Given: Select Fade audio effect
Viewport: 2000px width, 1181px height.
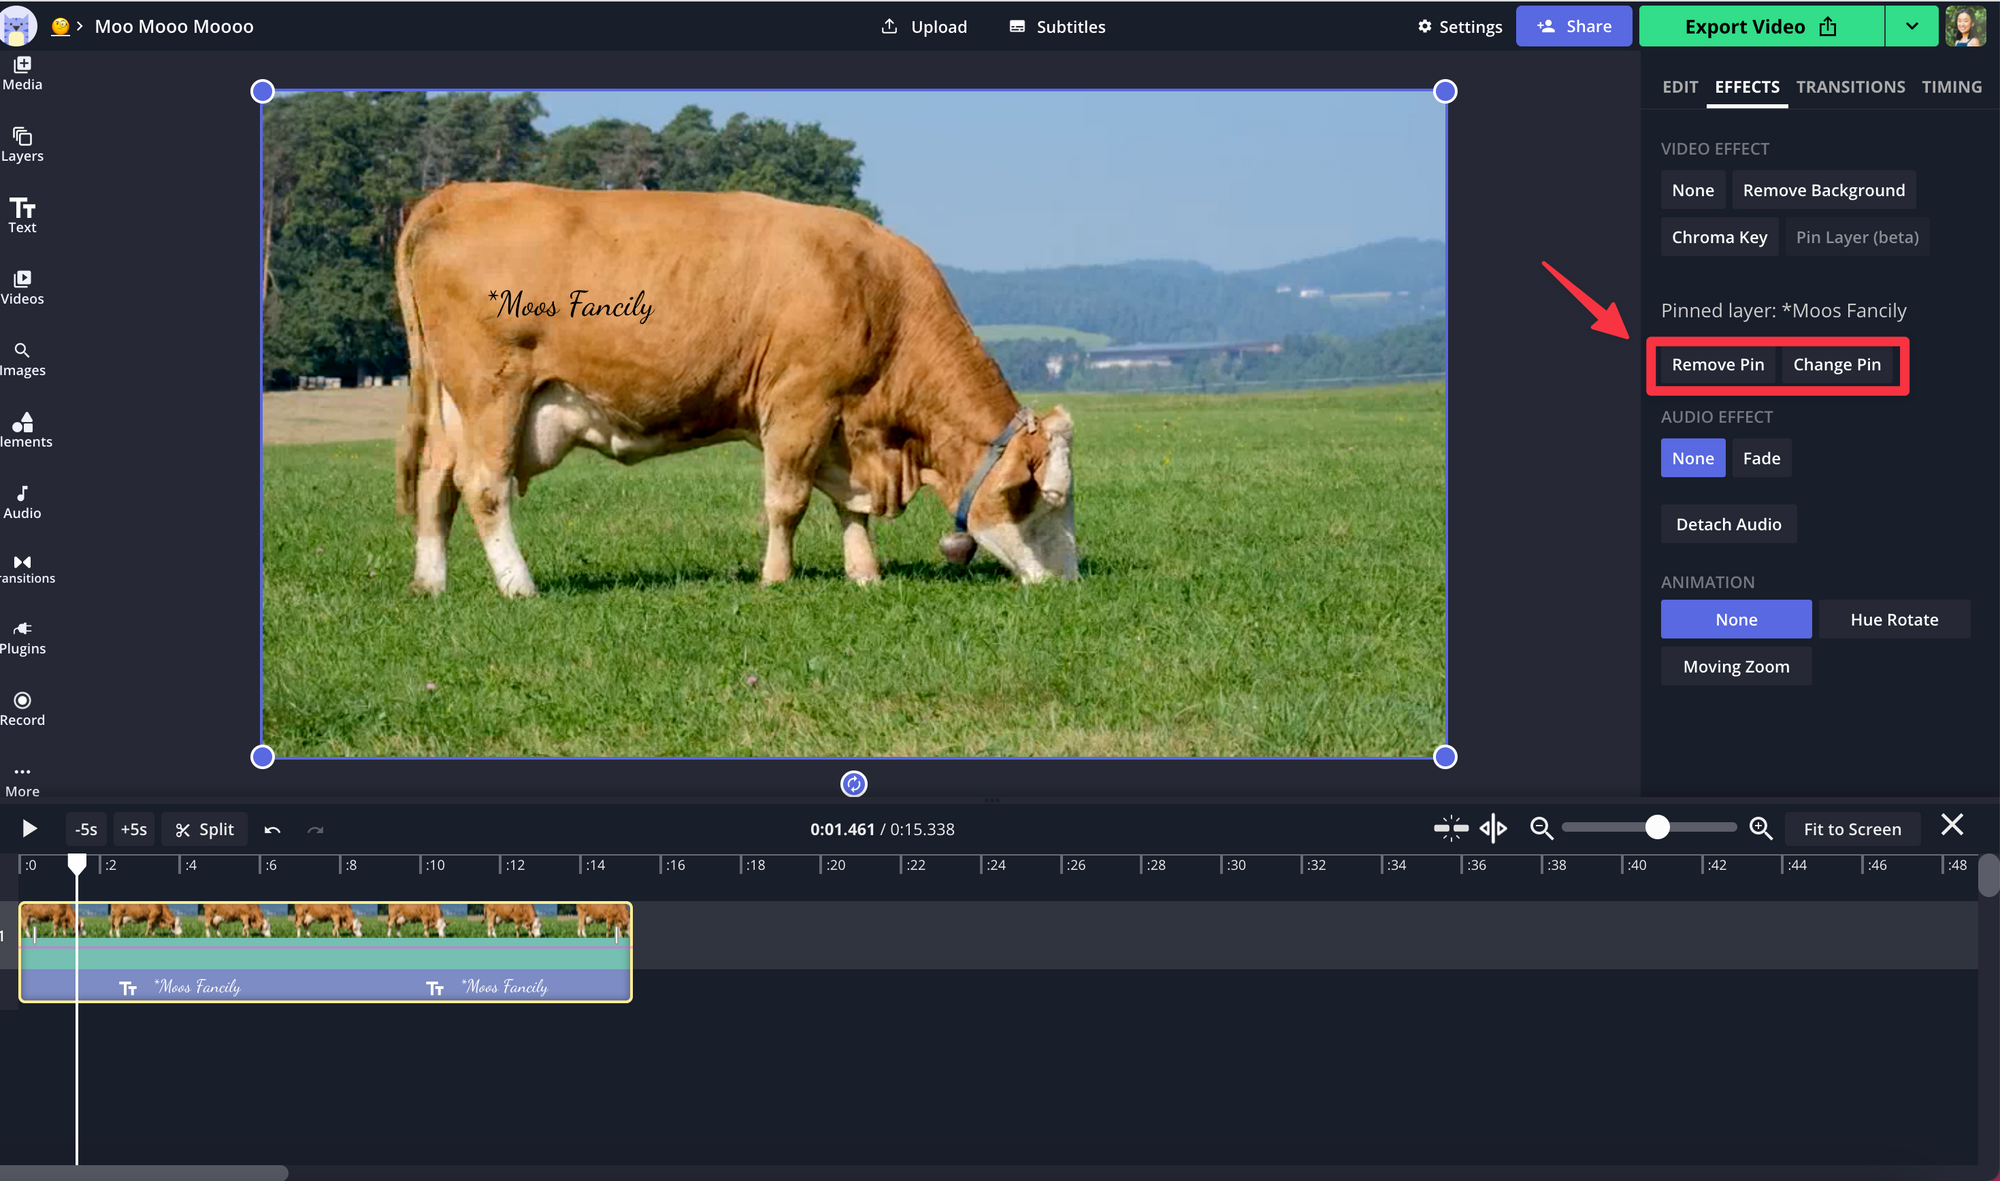Looking at the screenshot, I should (1761, 458).
